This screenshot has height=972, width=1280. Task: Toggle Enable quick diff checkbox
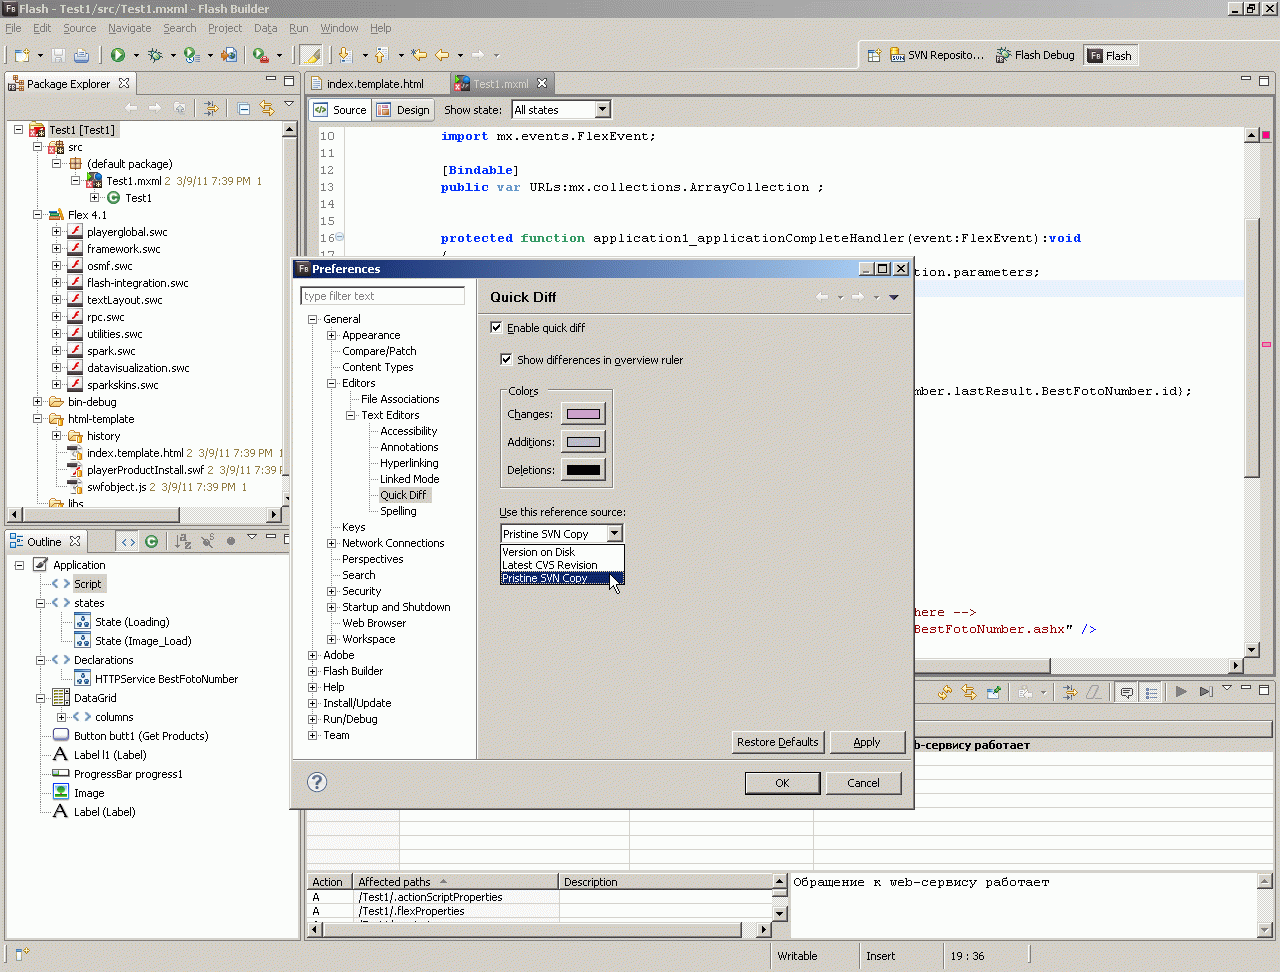pos(496,327)
